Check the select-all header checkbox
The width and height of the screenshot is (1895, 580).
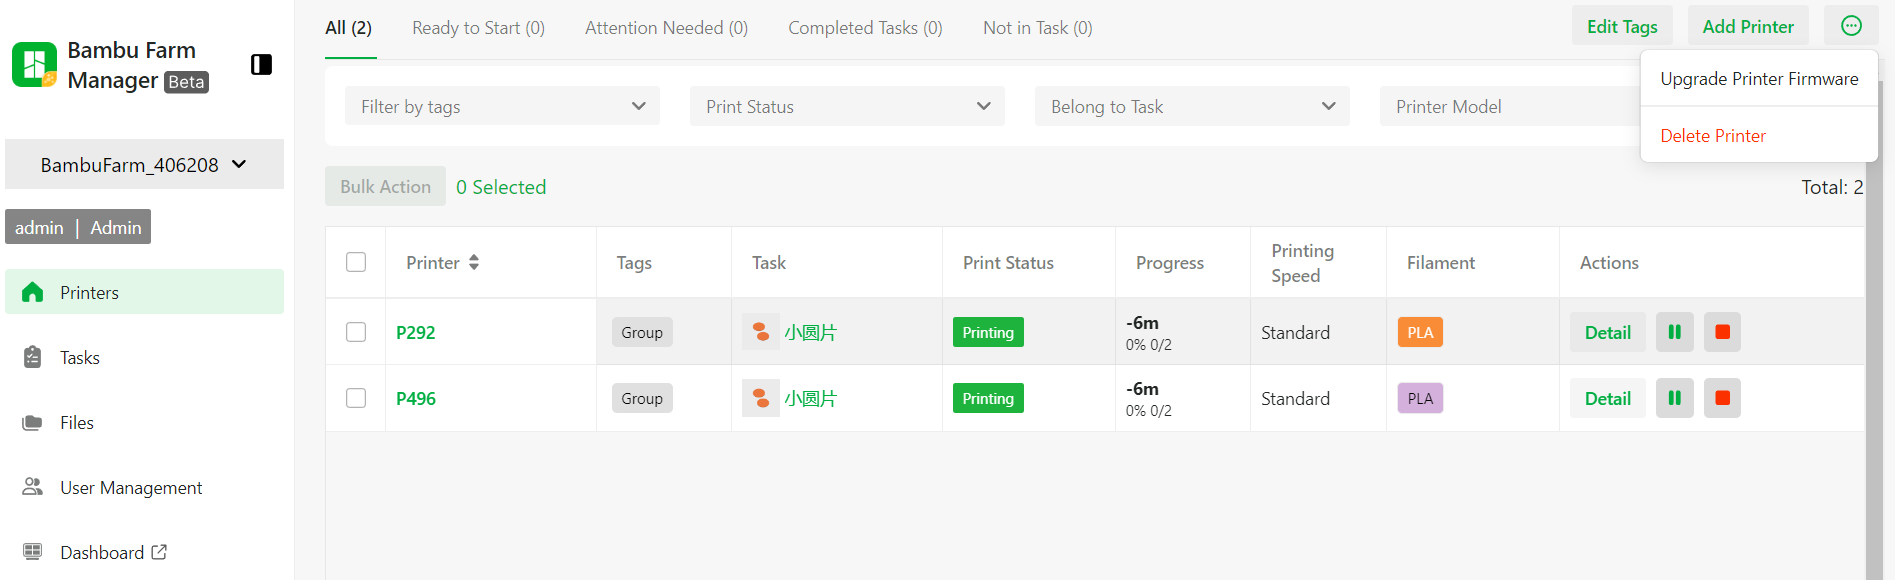(x=356, y=262)
